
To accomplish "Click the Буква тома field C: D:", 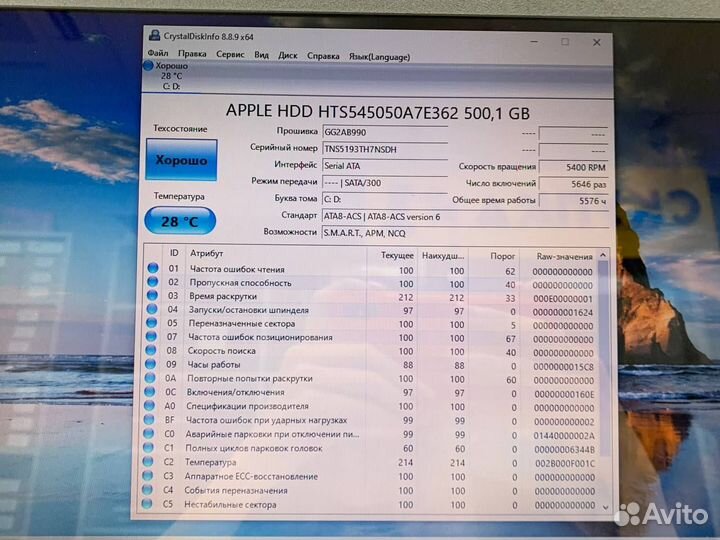I will 384,199.
